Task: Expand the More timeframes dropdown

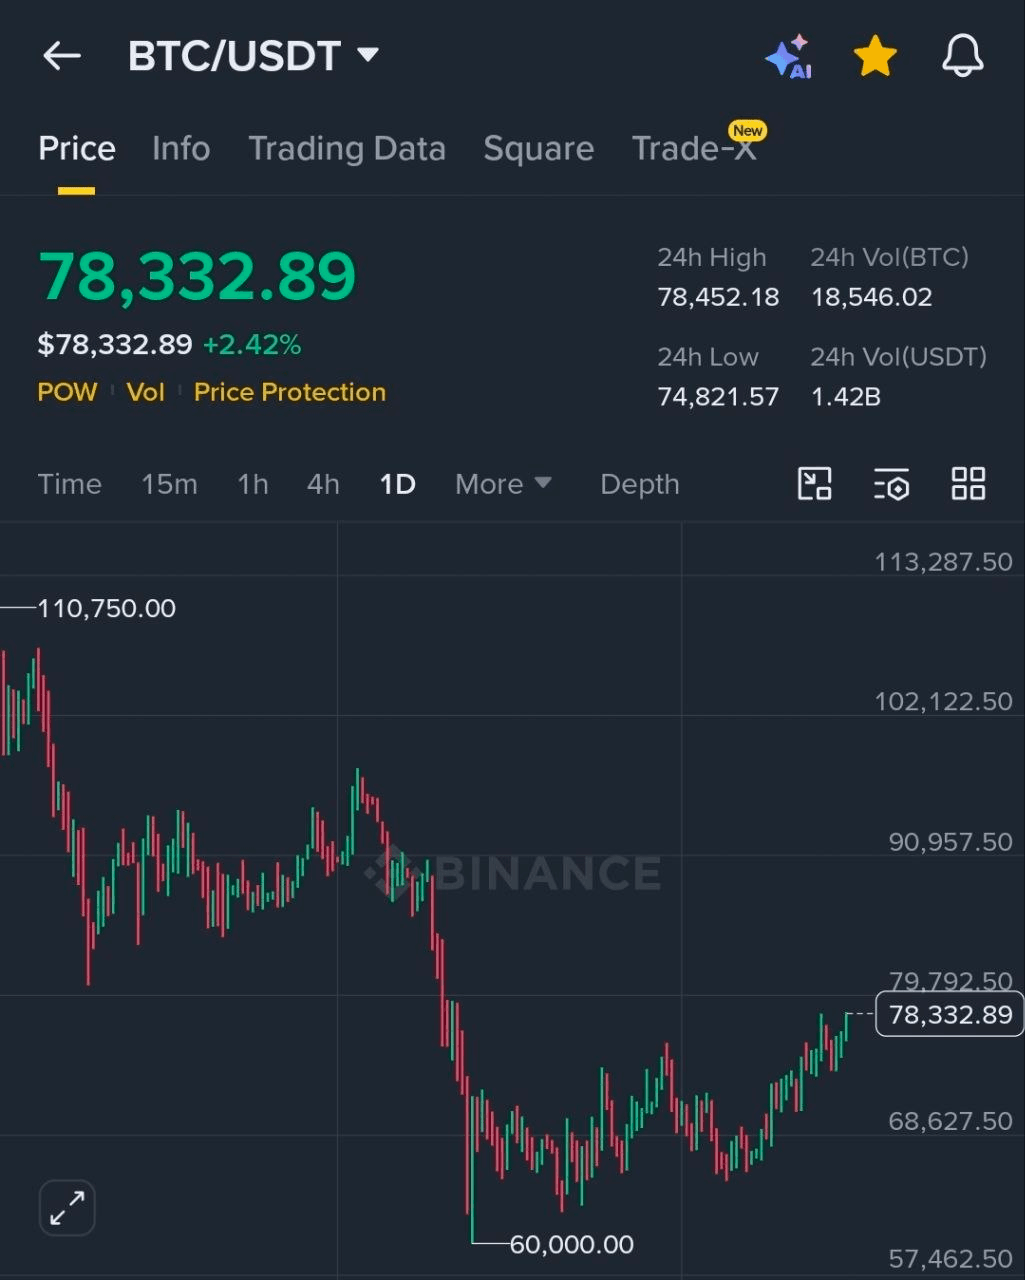Action: click(x=503, y=484)
